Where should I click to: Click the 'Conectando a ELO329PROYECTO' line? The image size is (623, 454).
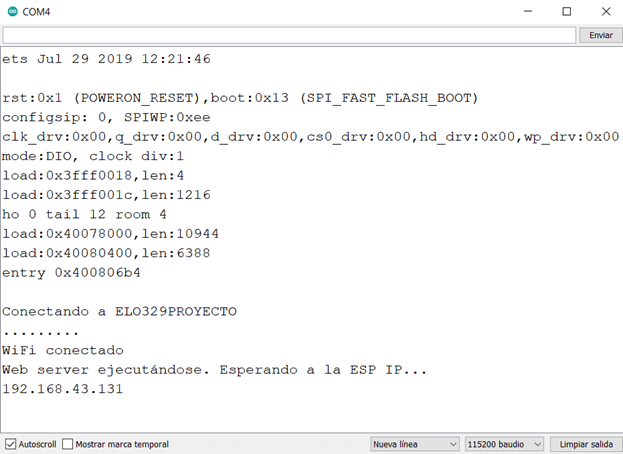pyautogui.click(x=120, y=311)
